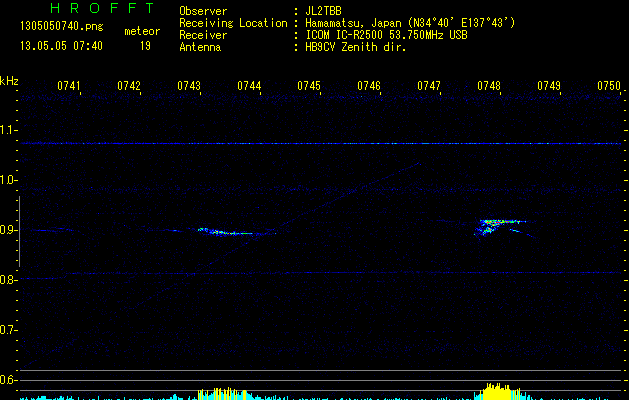
Task: Select the JL2TBB observer callsign
Action: pyautogui.click(x=324, y=11)
